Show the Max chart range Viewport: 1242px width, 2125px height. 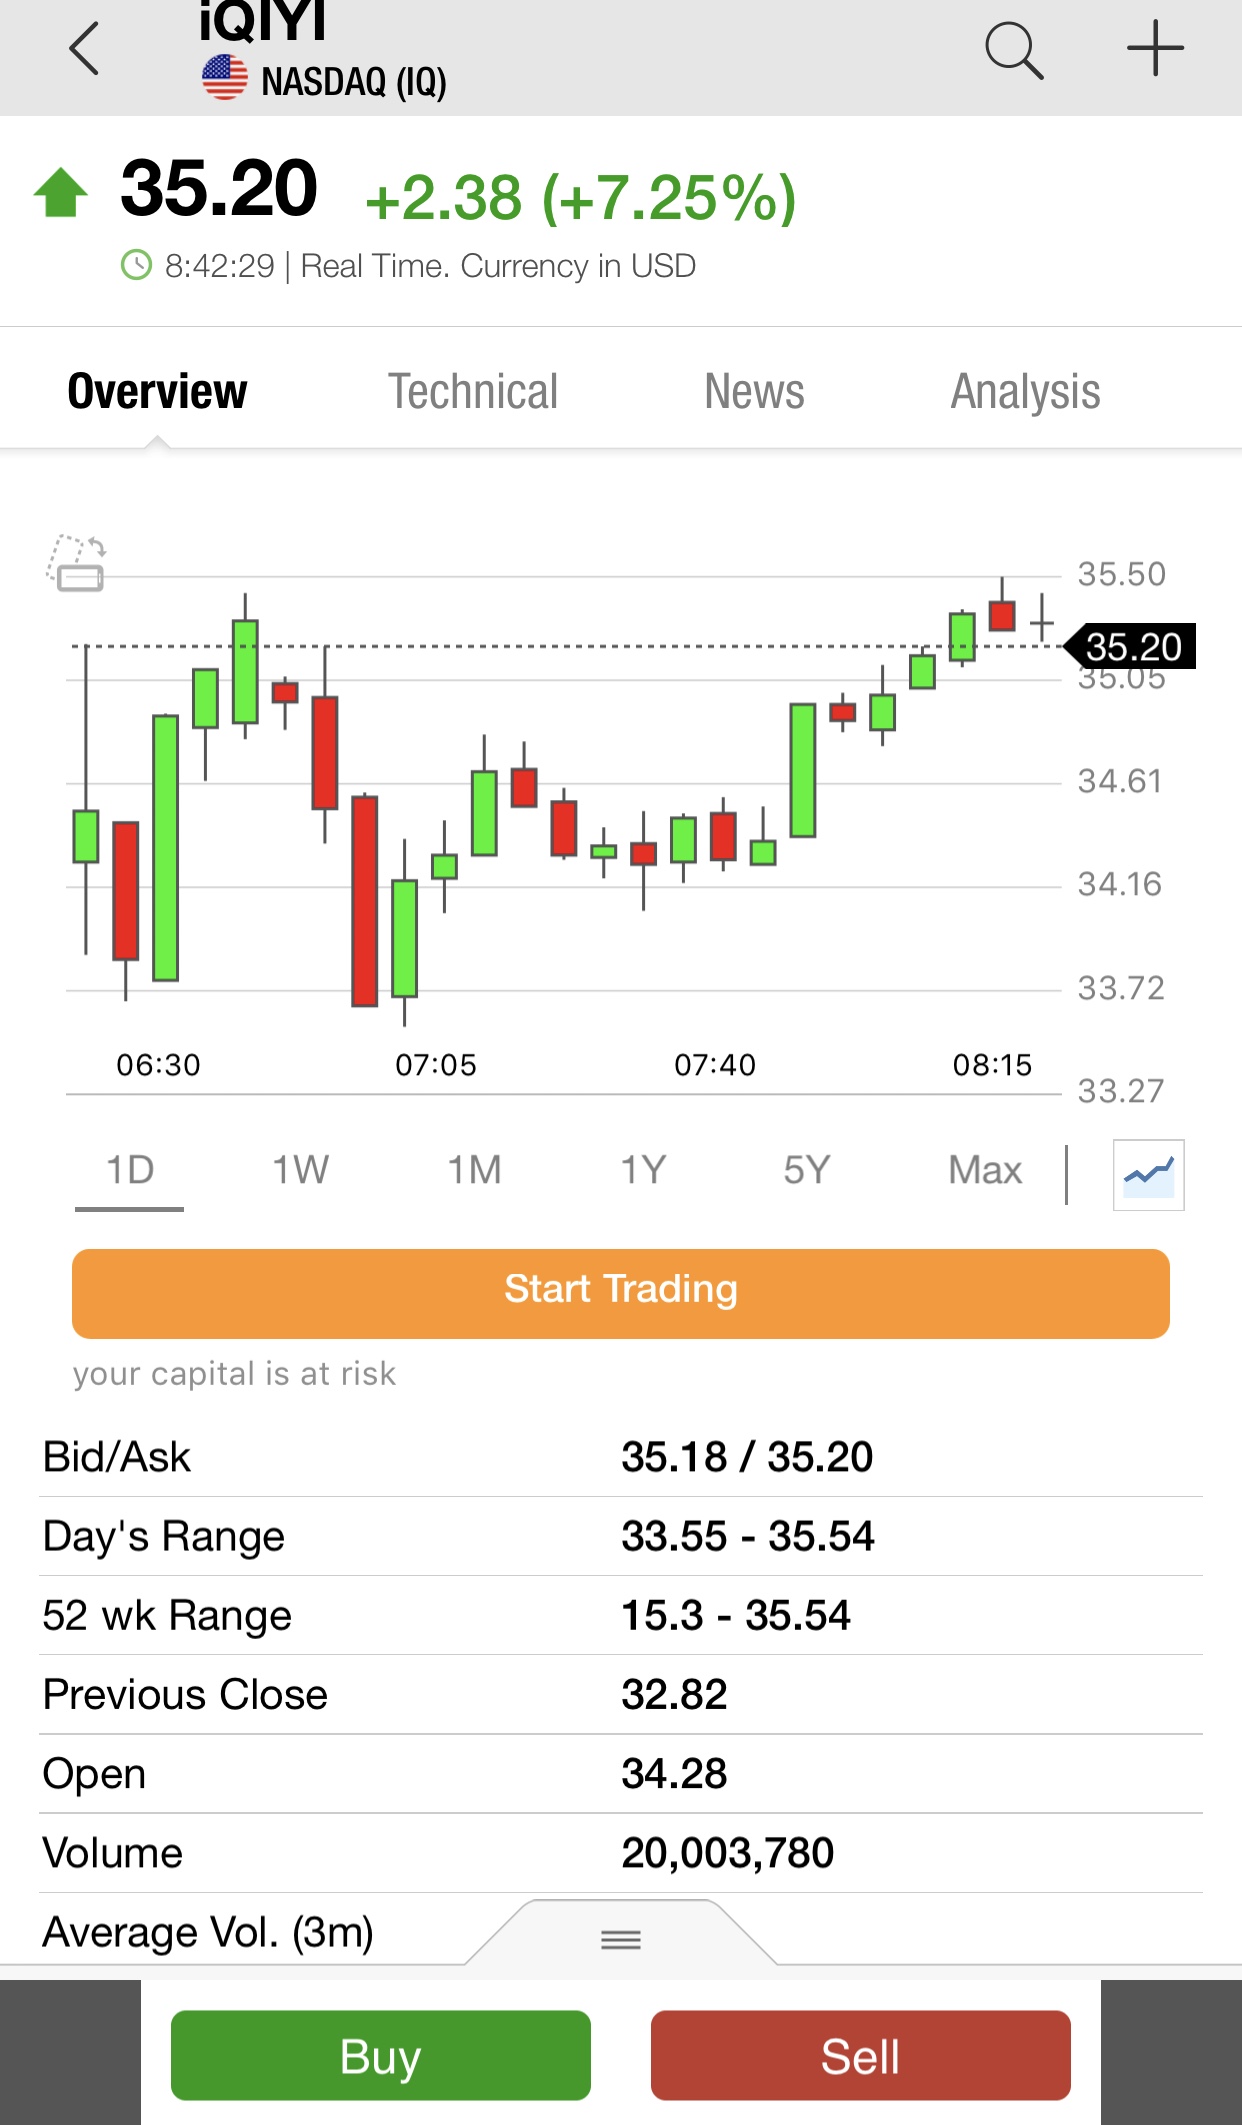985,1170
